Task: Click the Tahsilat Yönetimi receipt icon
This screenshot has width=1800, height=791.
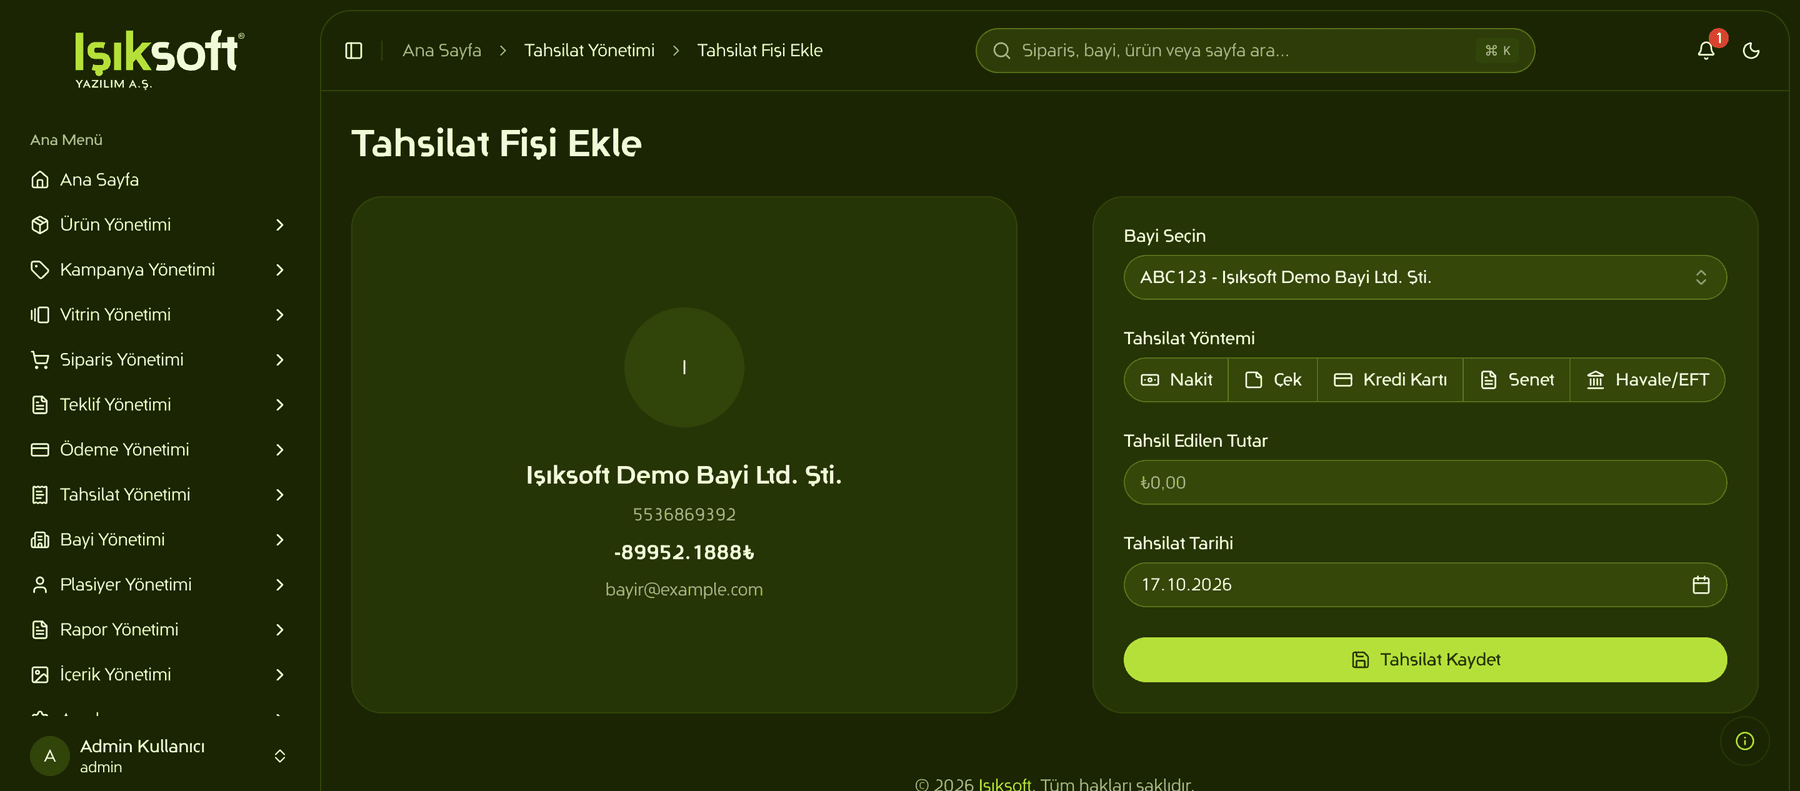Action: coord(40,495)
